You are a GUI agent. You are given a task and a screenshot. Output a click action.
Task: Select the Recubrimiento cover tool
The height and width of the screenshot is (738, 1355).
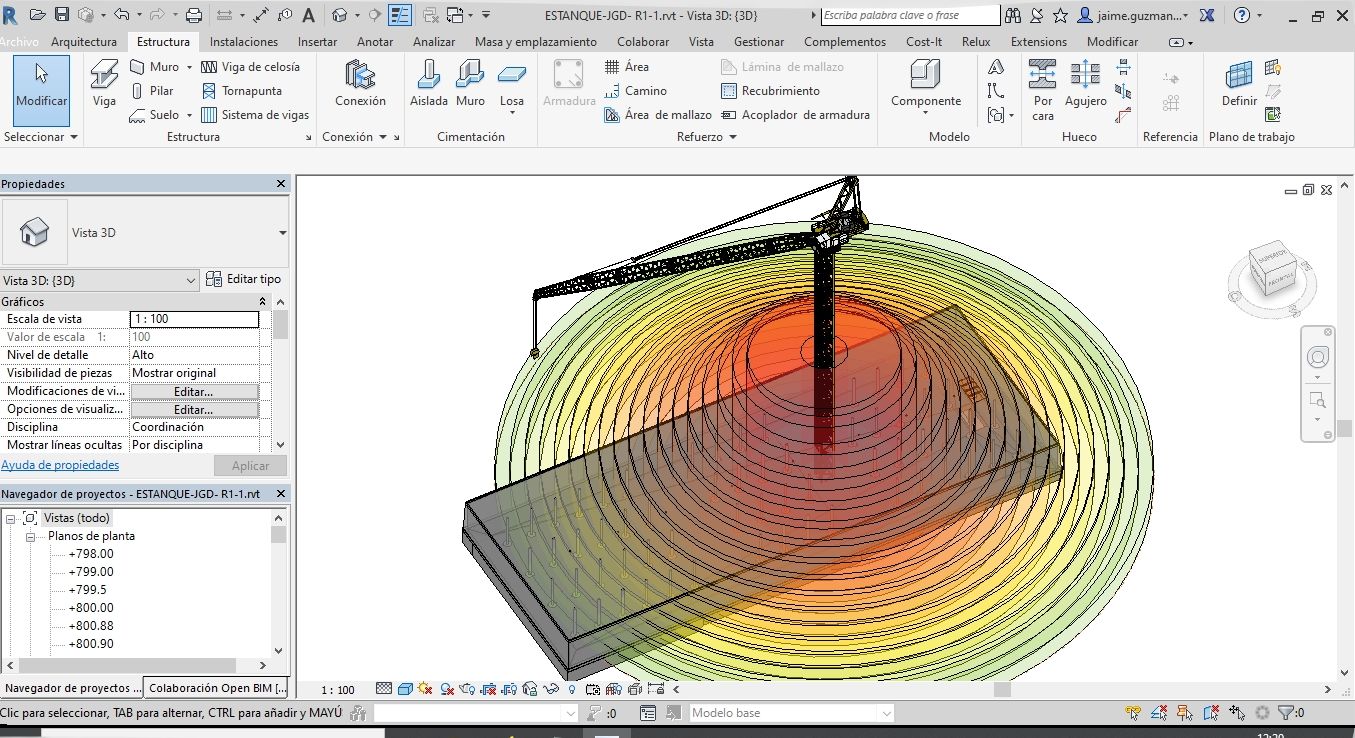(770, 91)
